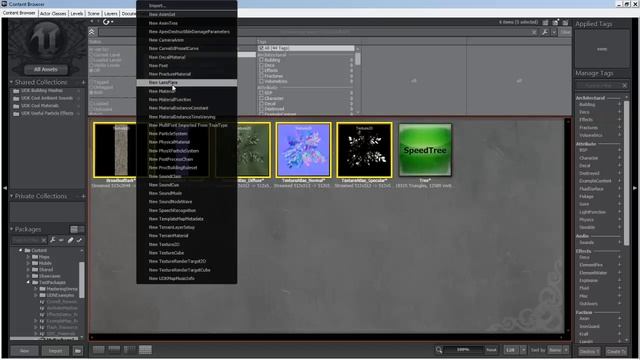The height and width of the screenshot is (360, 640).
Task: Collapse the filter panel using the double-chevron icon
Action: [92, 32]
